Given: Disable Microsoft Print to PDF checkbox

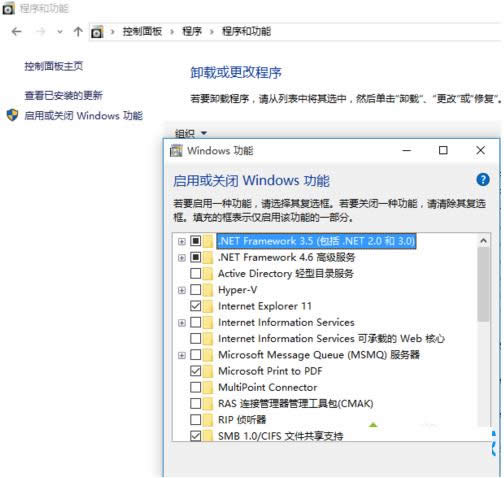Looking at the screenshot, I should pos(195,371).
